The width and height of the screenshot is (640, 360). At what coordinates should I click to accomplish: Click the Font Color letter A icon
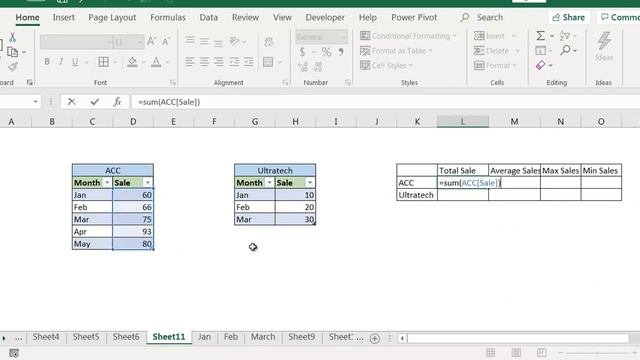point(156,62)
